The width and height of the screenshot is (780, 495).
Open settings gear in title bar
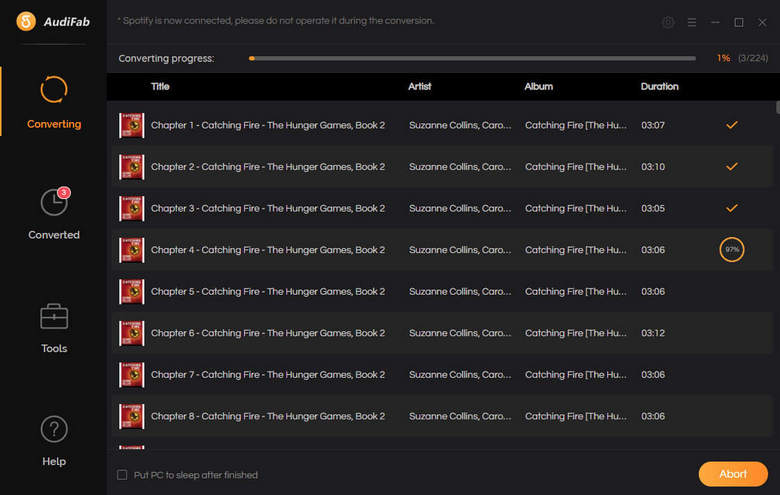668,22
